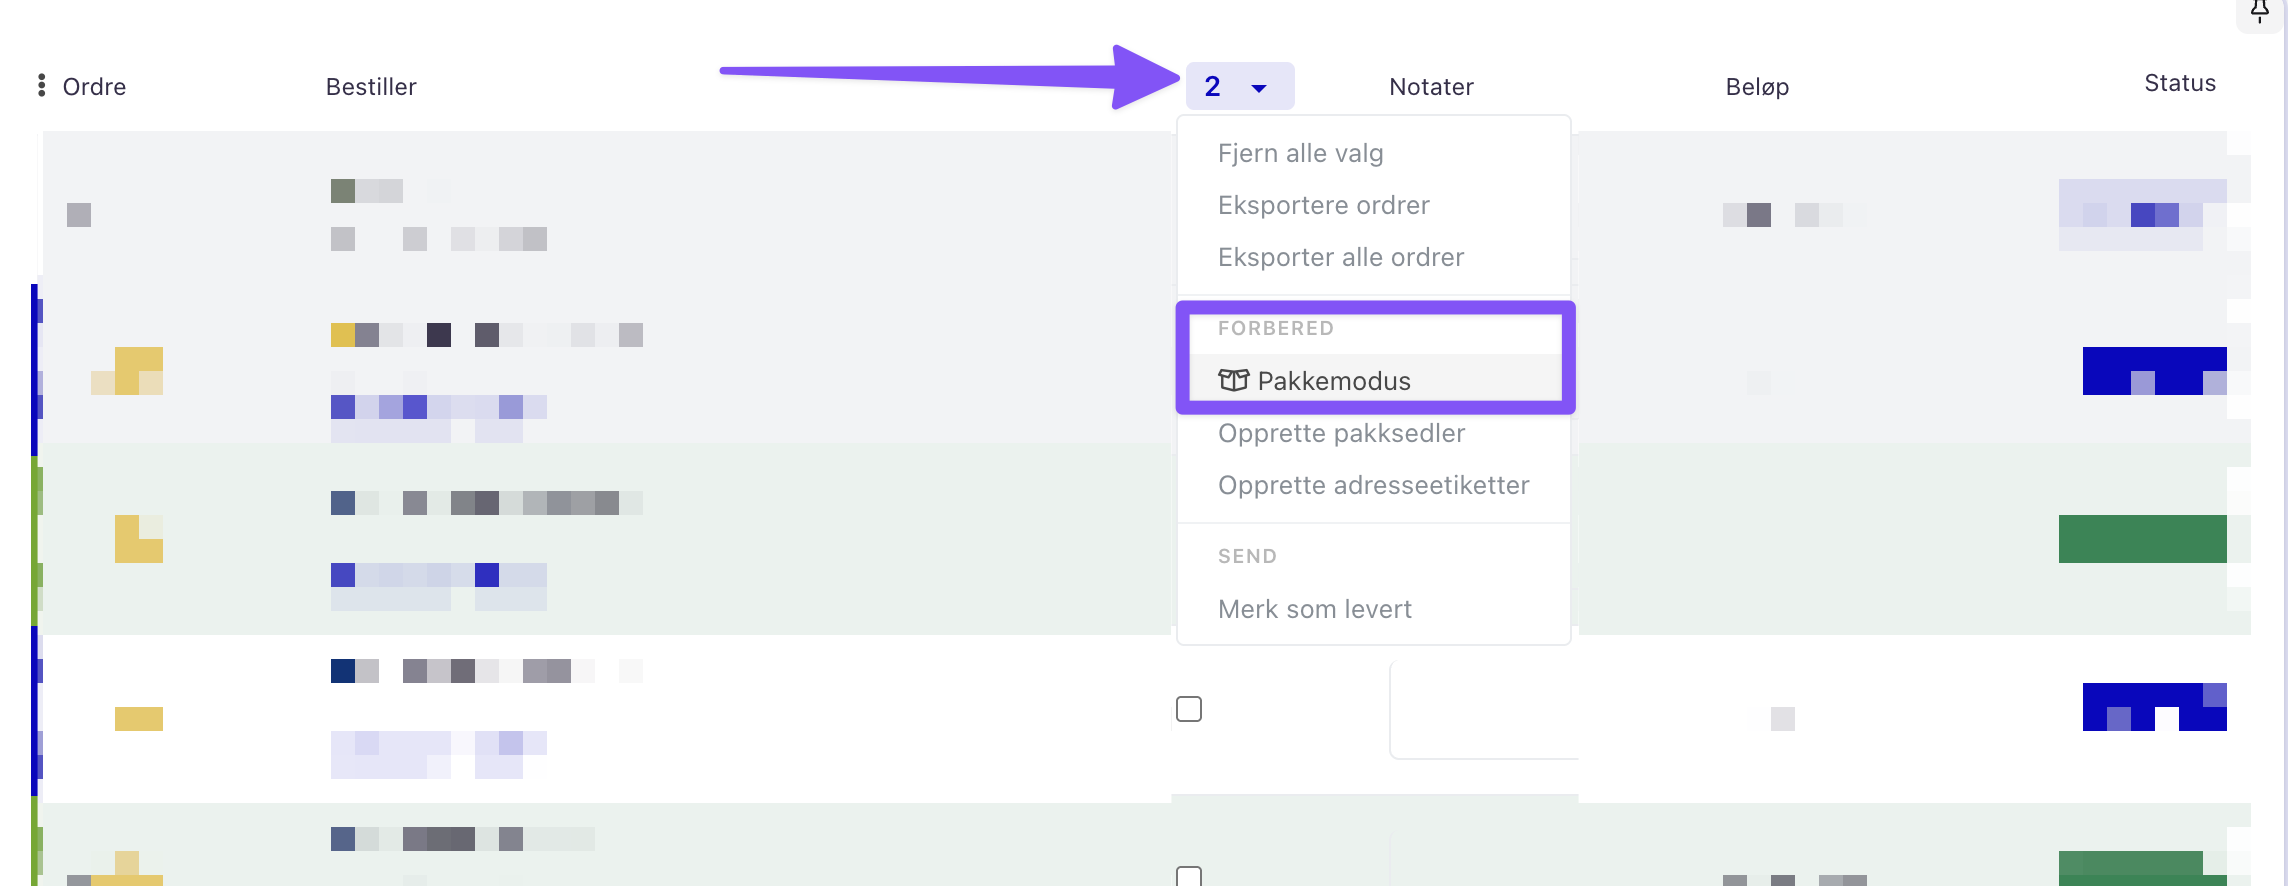Choose "Eksporter alle ordrer" menu option

pos(1340,257)
